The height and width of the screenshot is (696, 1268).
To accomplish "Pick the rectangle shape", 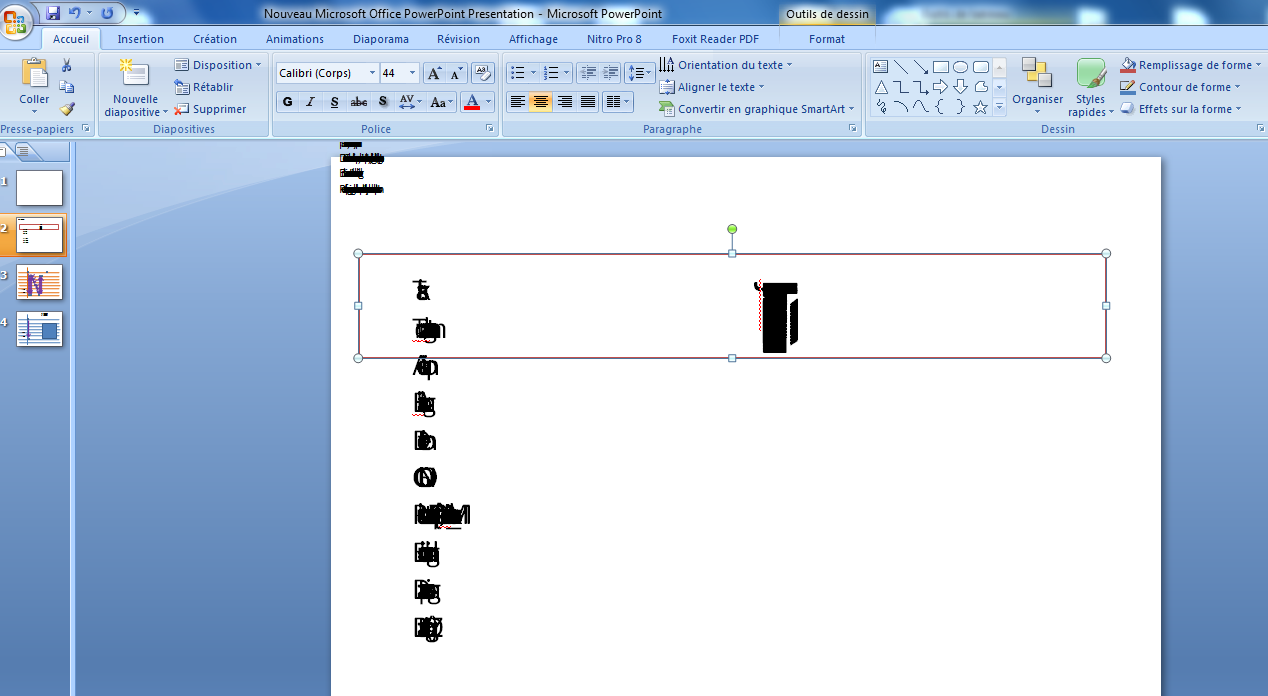I will [941, 67].
